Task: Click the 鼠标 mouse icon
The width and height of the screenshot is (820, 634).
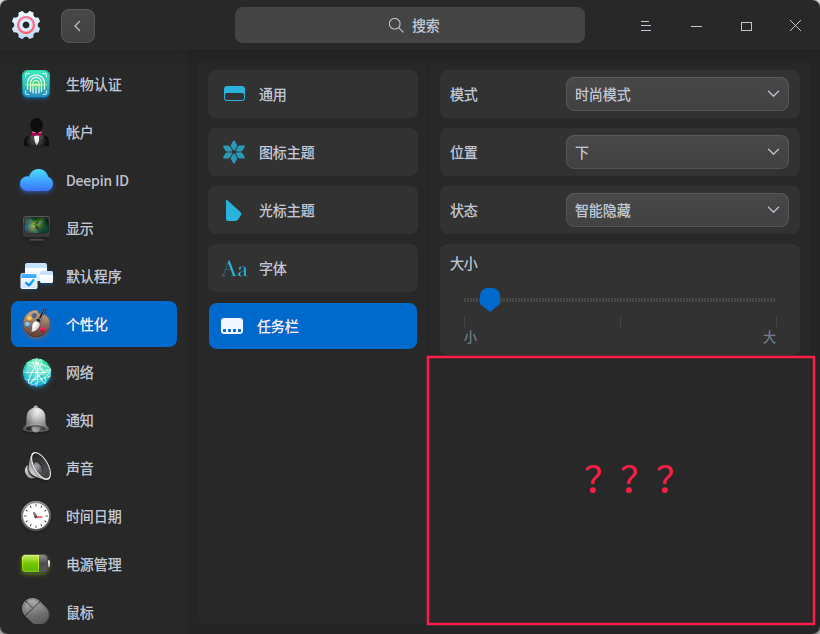Action: coord(36,611)
